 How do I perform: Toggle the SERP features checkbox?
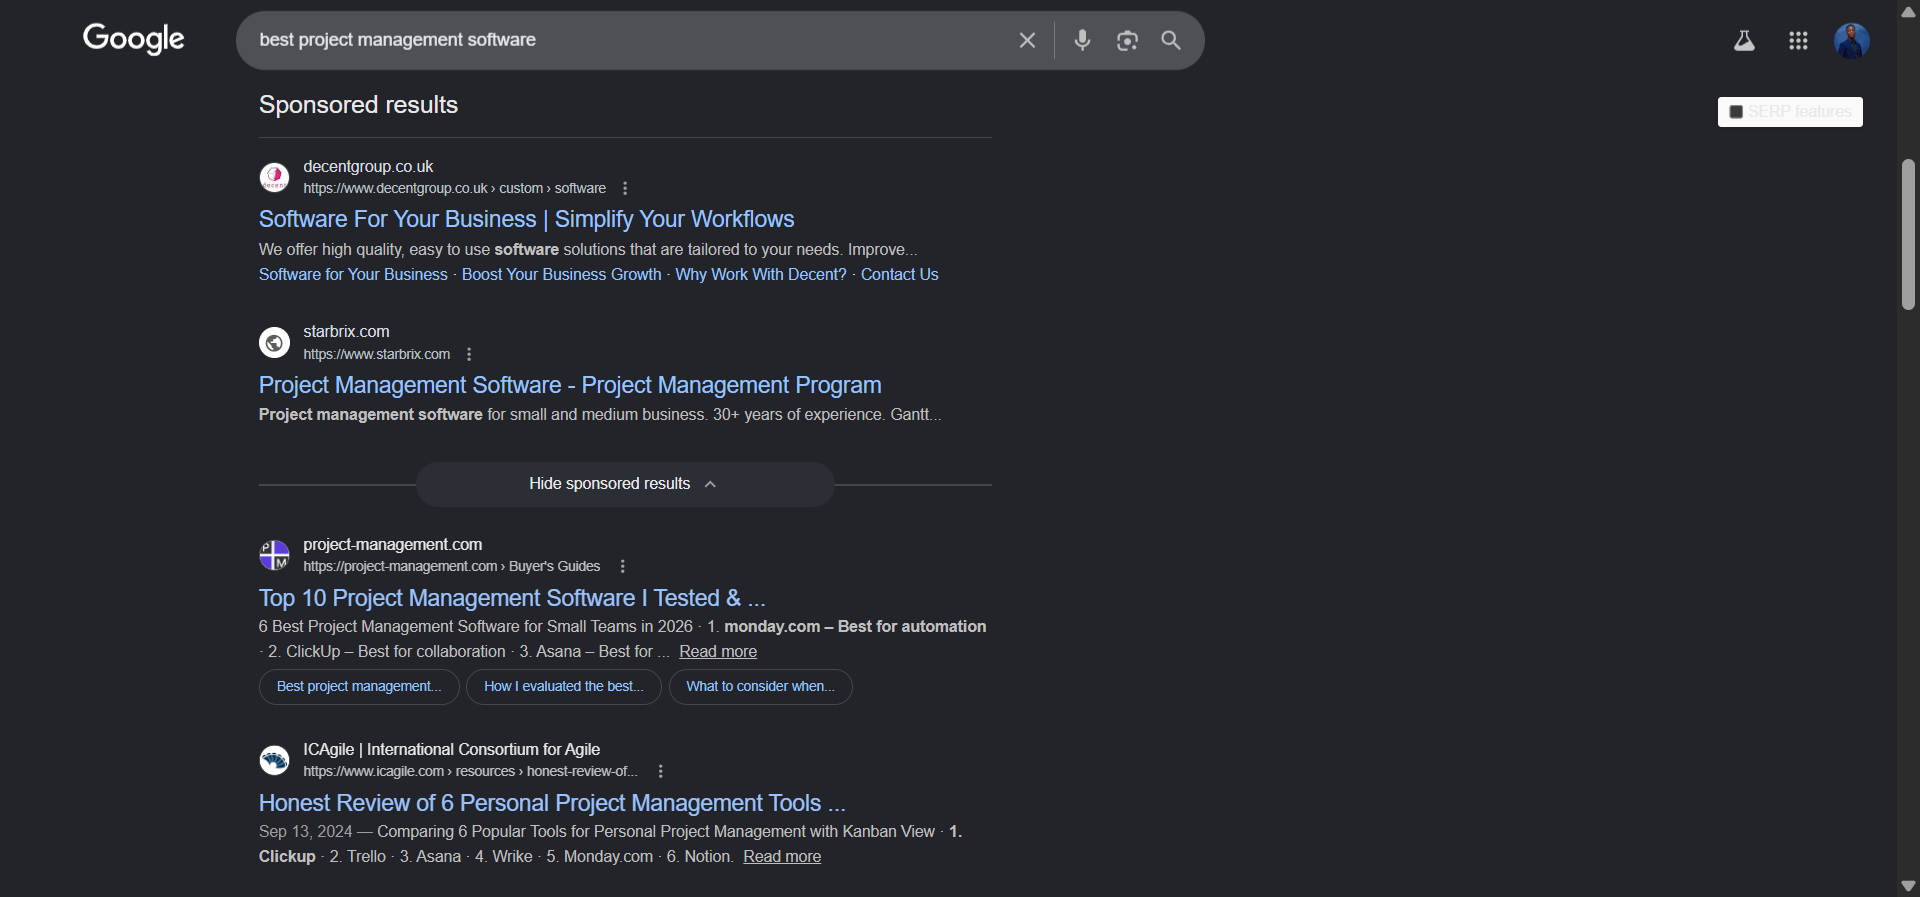1736,112
